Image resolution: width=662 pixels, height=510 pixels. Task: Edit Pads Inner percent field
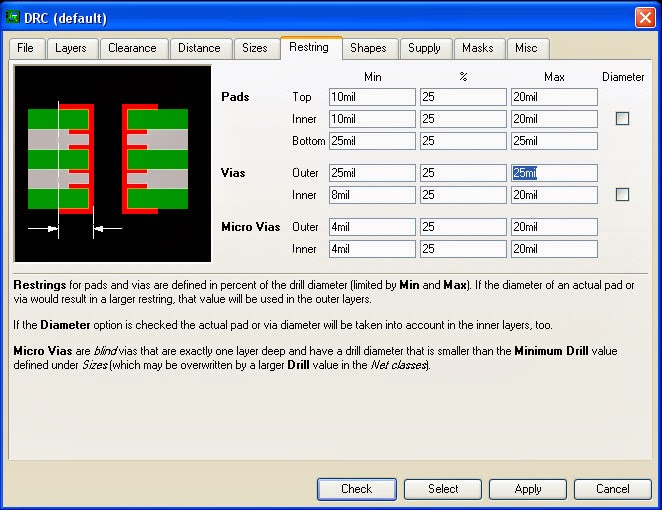pyautogui.click(x=463, y=119)
